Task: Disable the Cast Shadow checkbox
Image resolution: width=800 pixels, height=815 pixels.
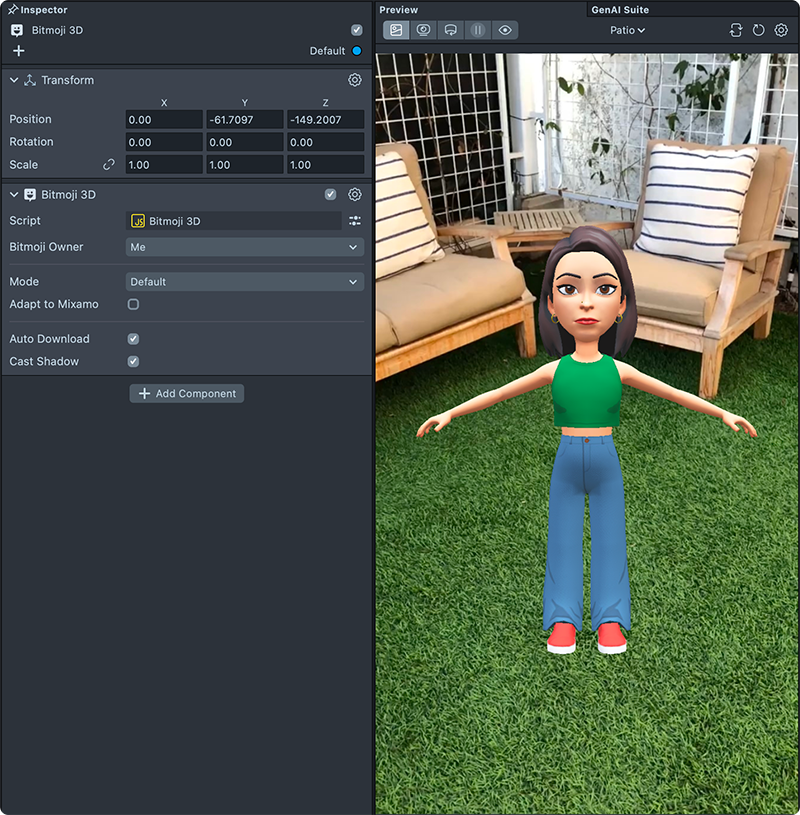Action: point(133,362)
